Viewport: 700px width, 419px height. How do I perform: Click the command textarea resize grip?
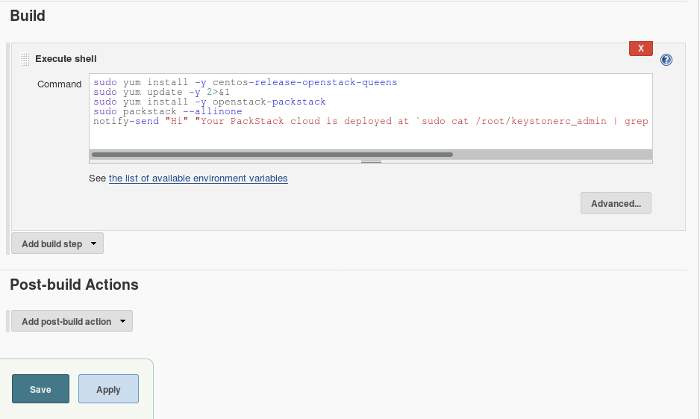pyautogui.click(x=371, y=162)
